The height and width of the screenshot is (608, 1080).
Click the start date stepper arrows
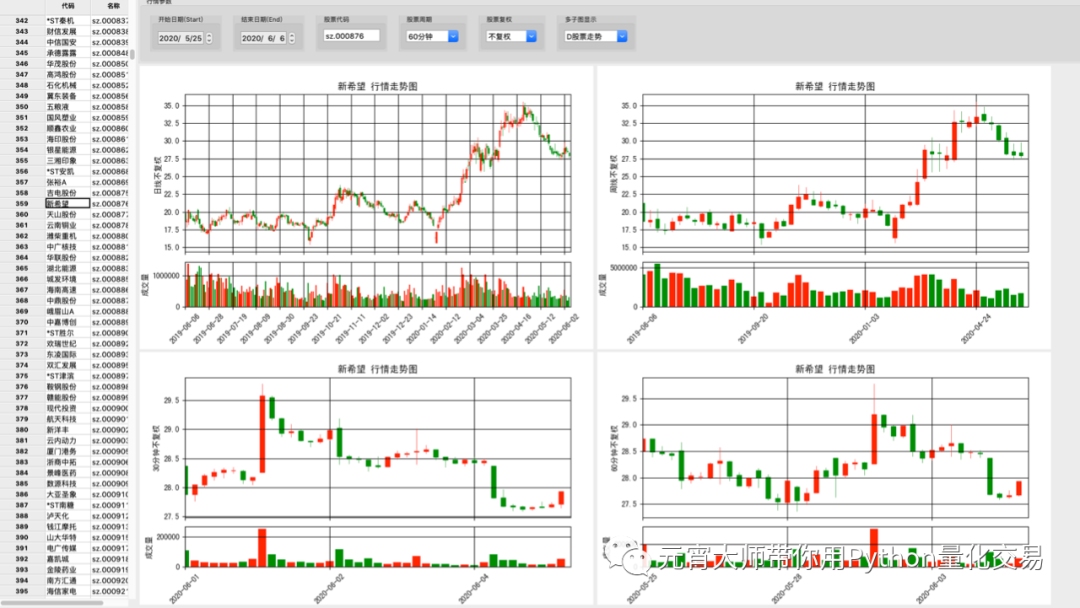[x=209, y=39]
